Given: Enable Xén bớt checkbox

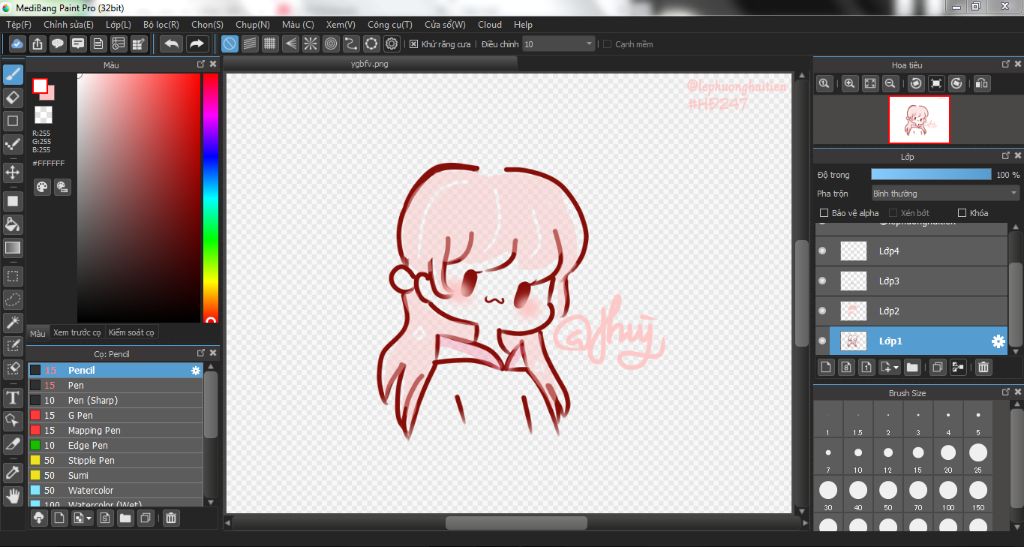Looking at the screenshot, I should 893,213.
